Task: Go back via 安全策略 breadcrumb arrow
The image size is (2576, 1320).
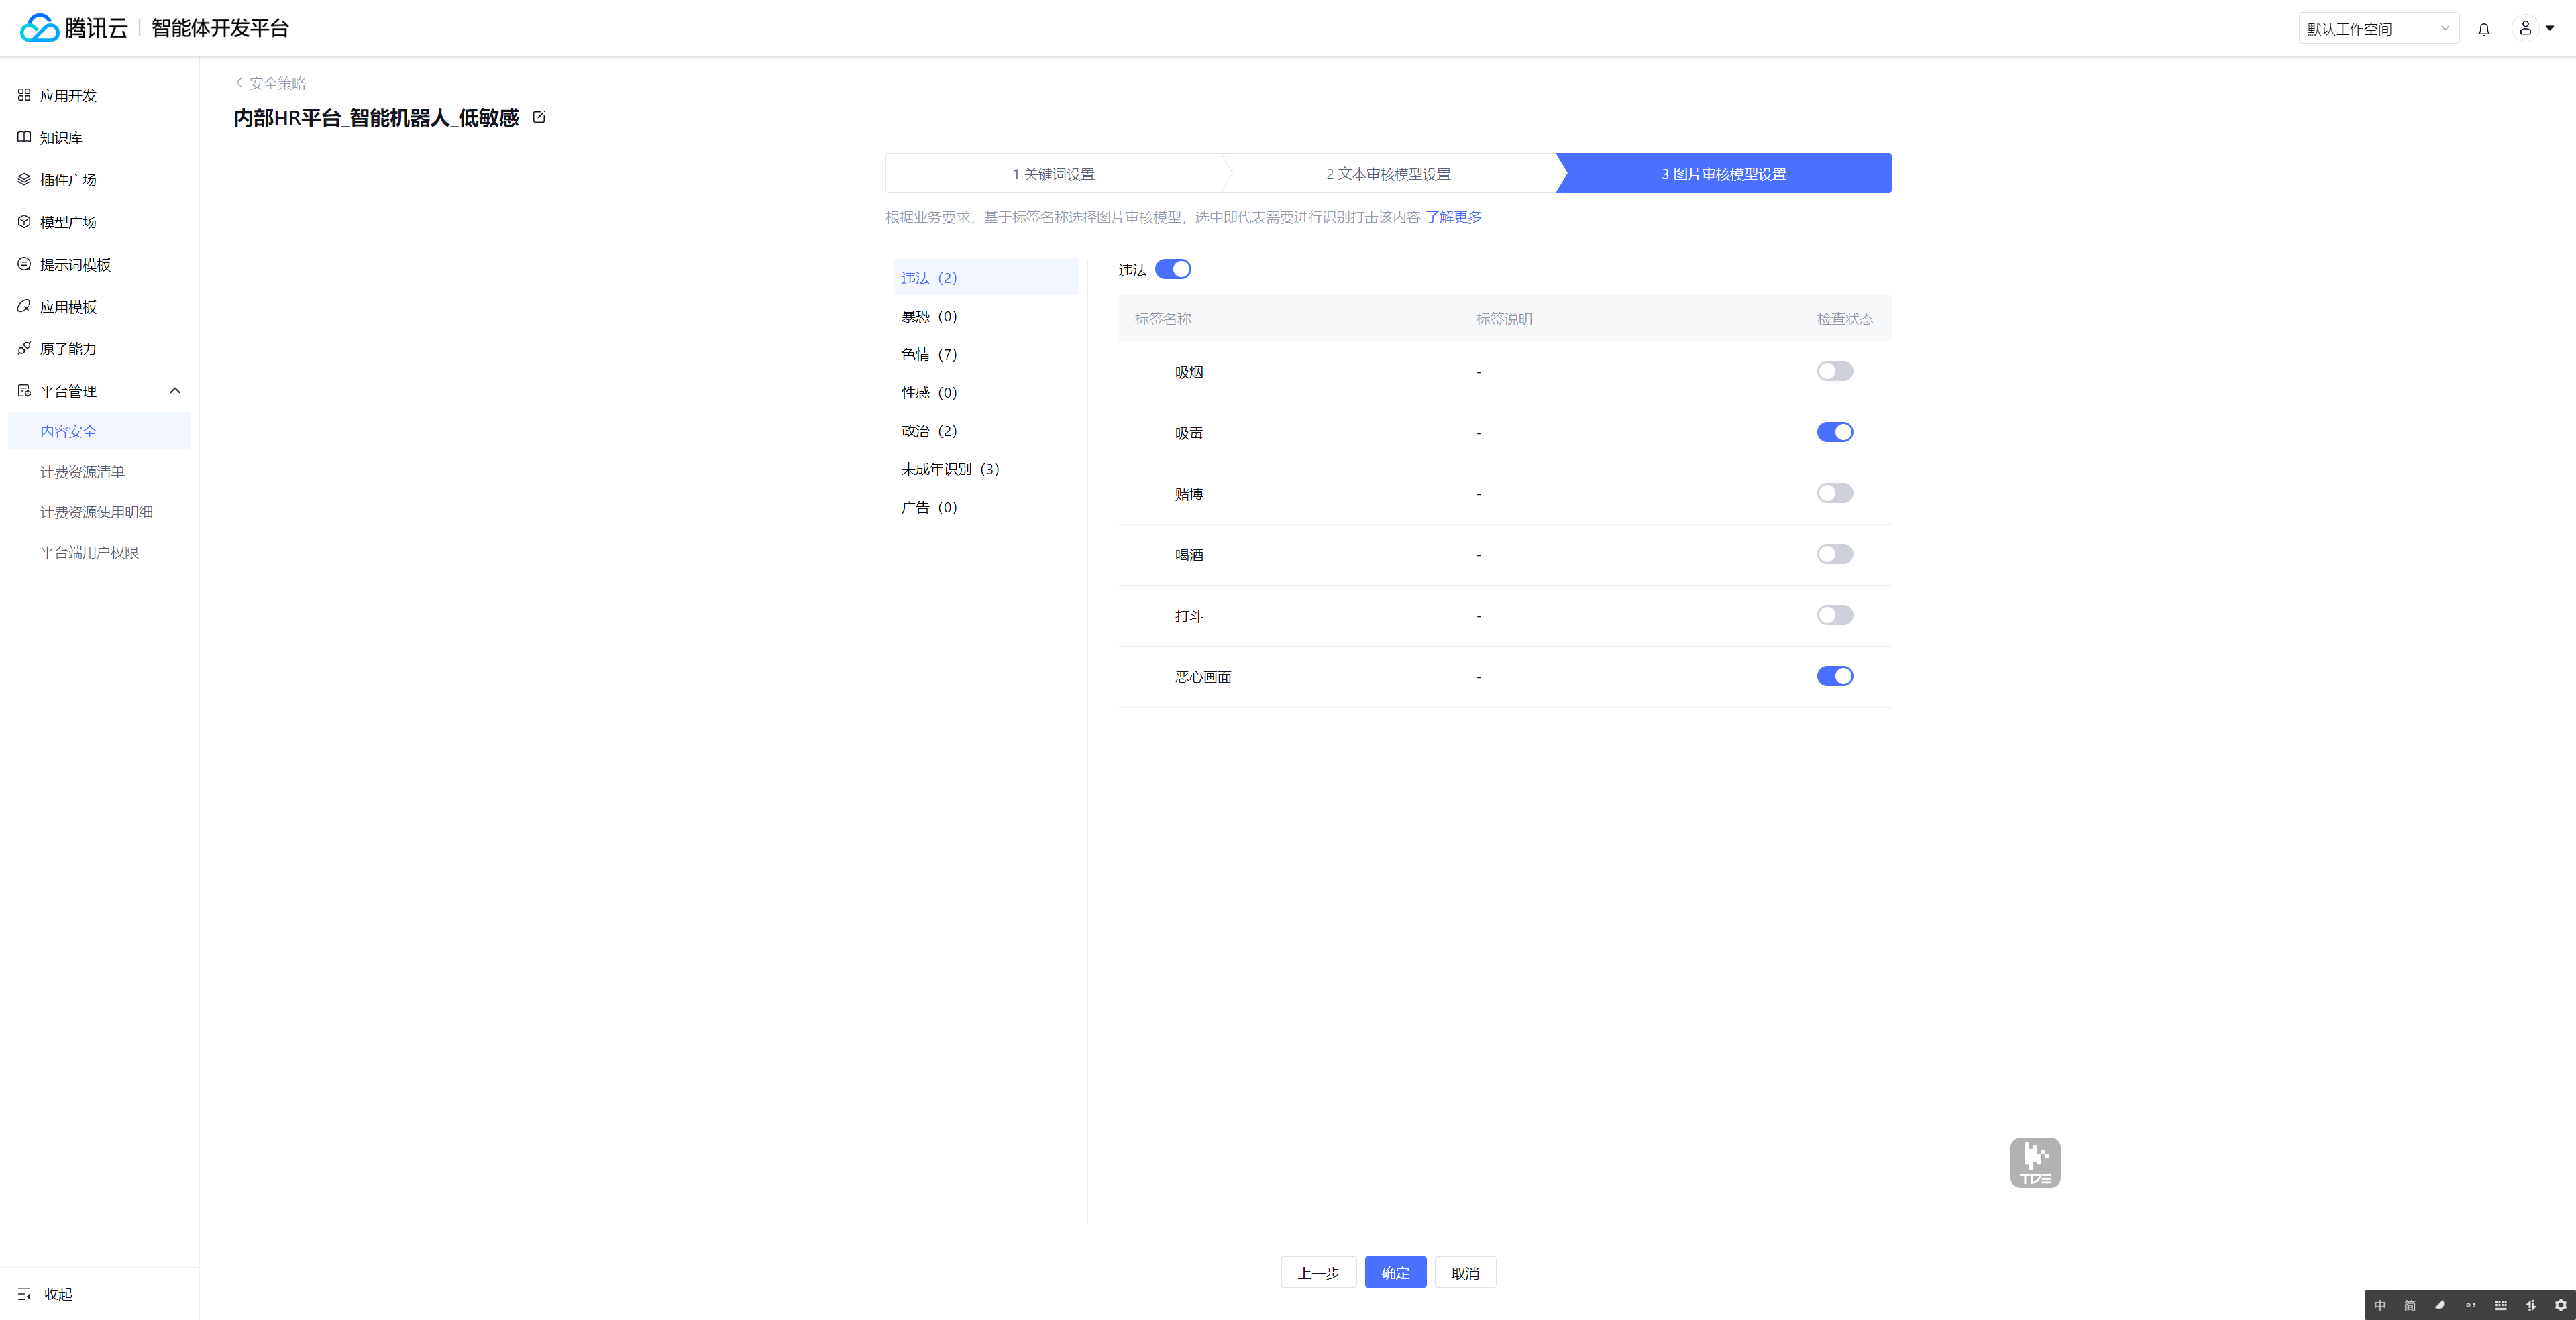Action: (239, 83)
